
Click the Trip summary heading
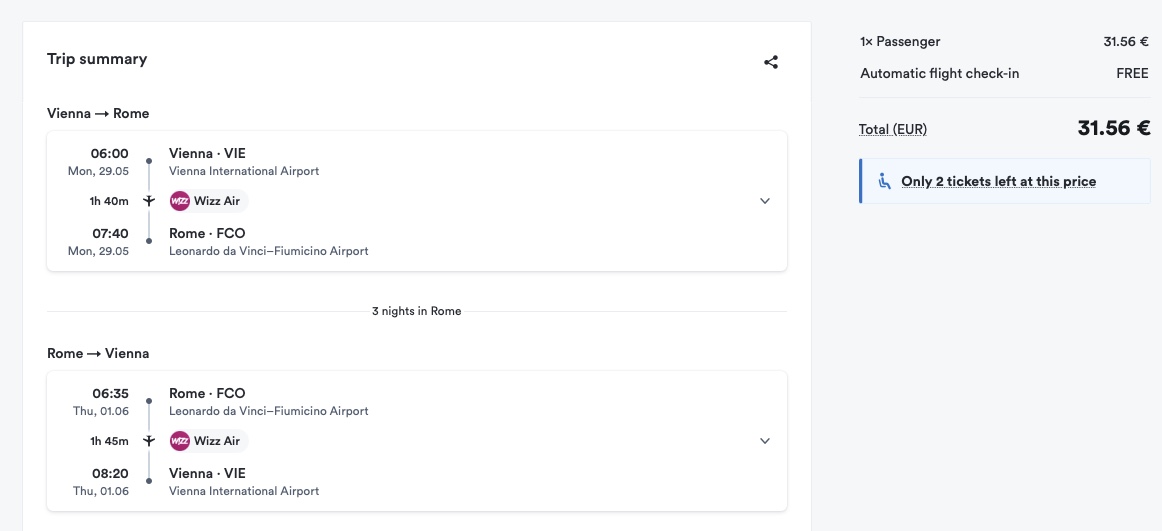tap(97, 59)
